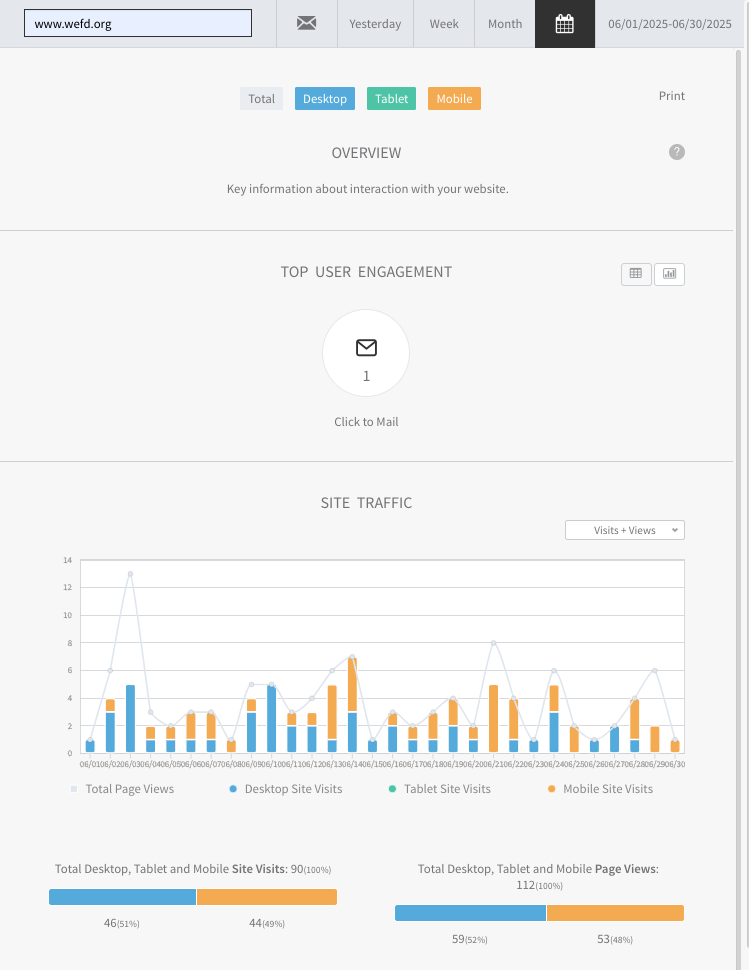Click the envelope mail icon in top bar

click(307, 24)
